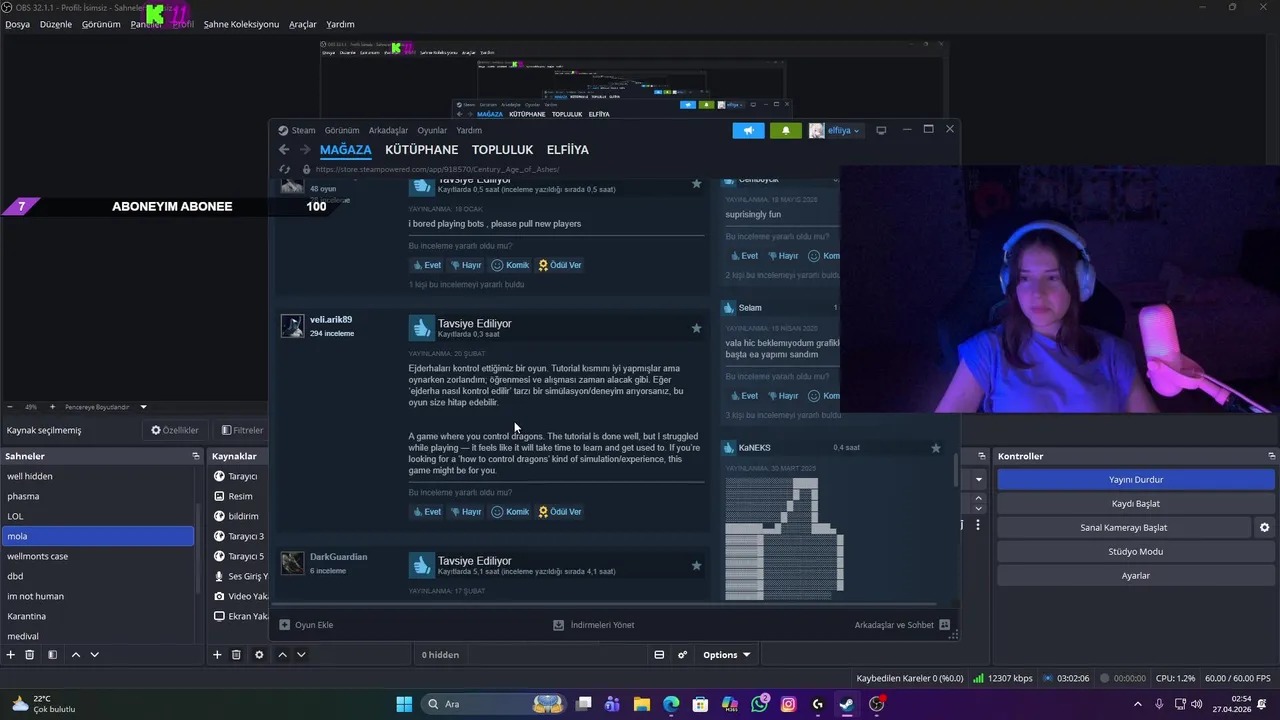Add a new source with plus icon
This screenshot has width=1280, height=720.
(x=217, y=655)
